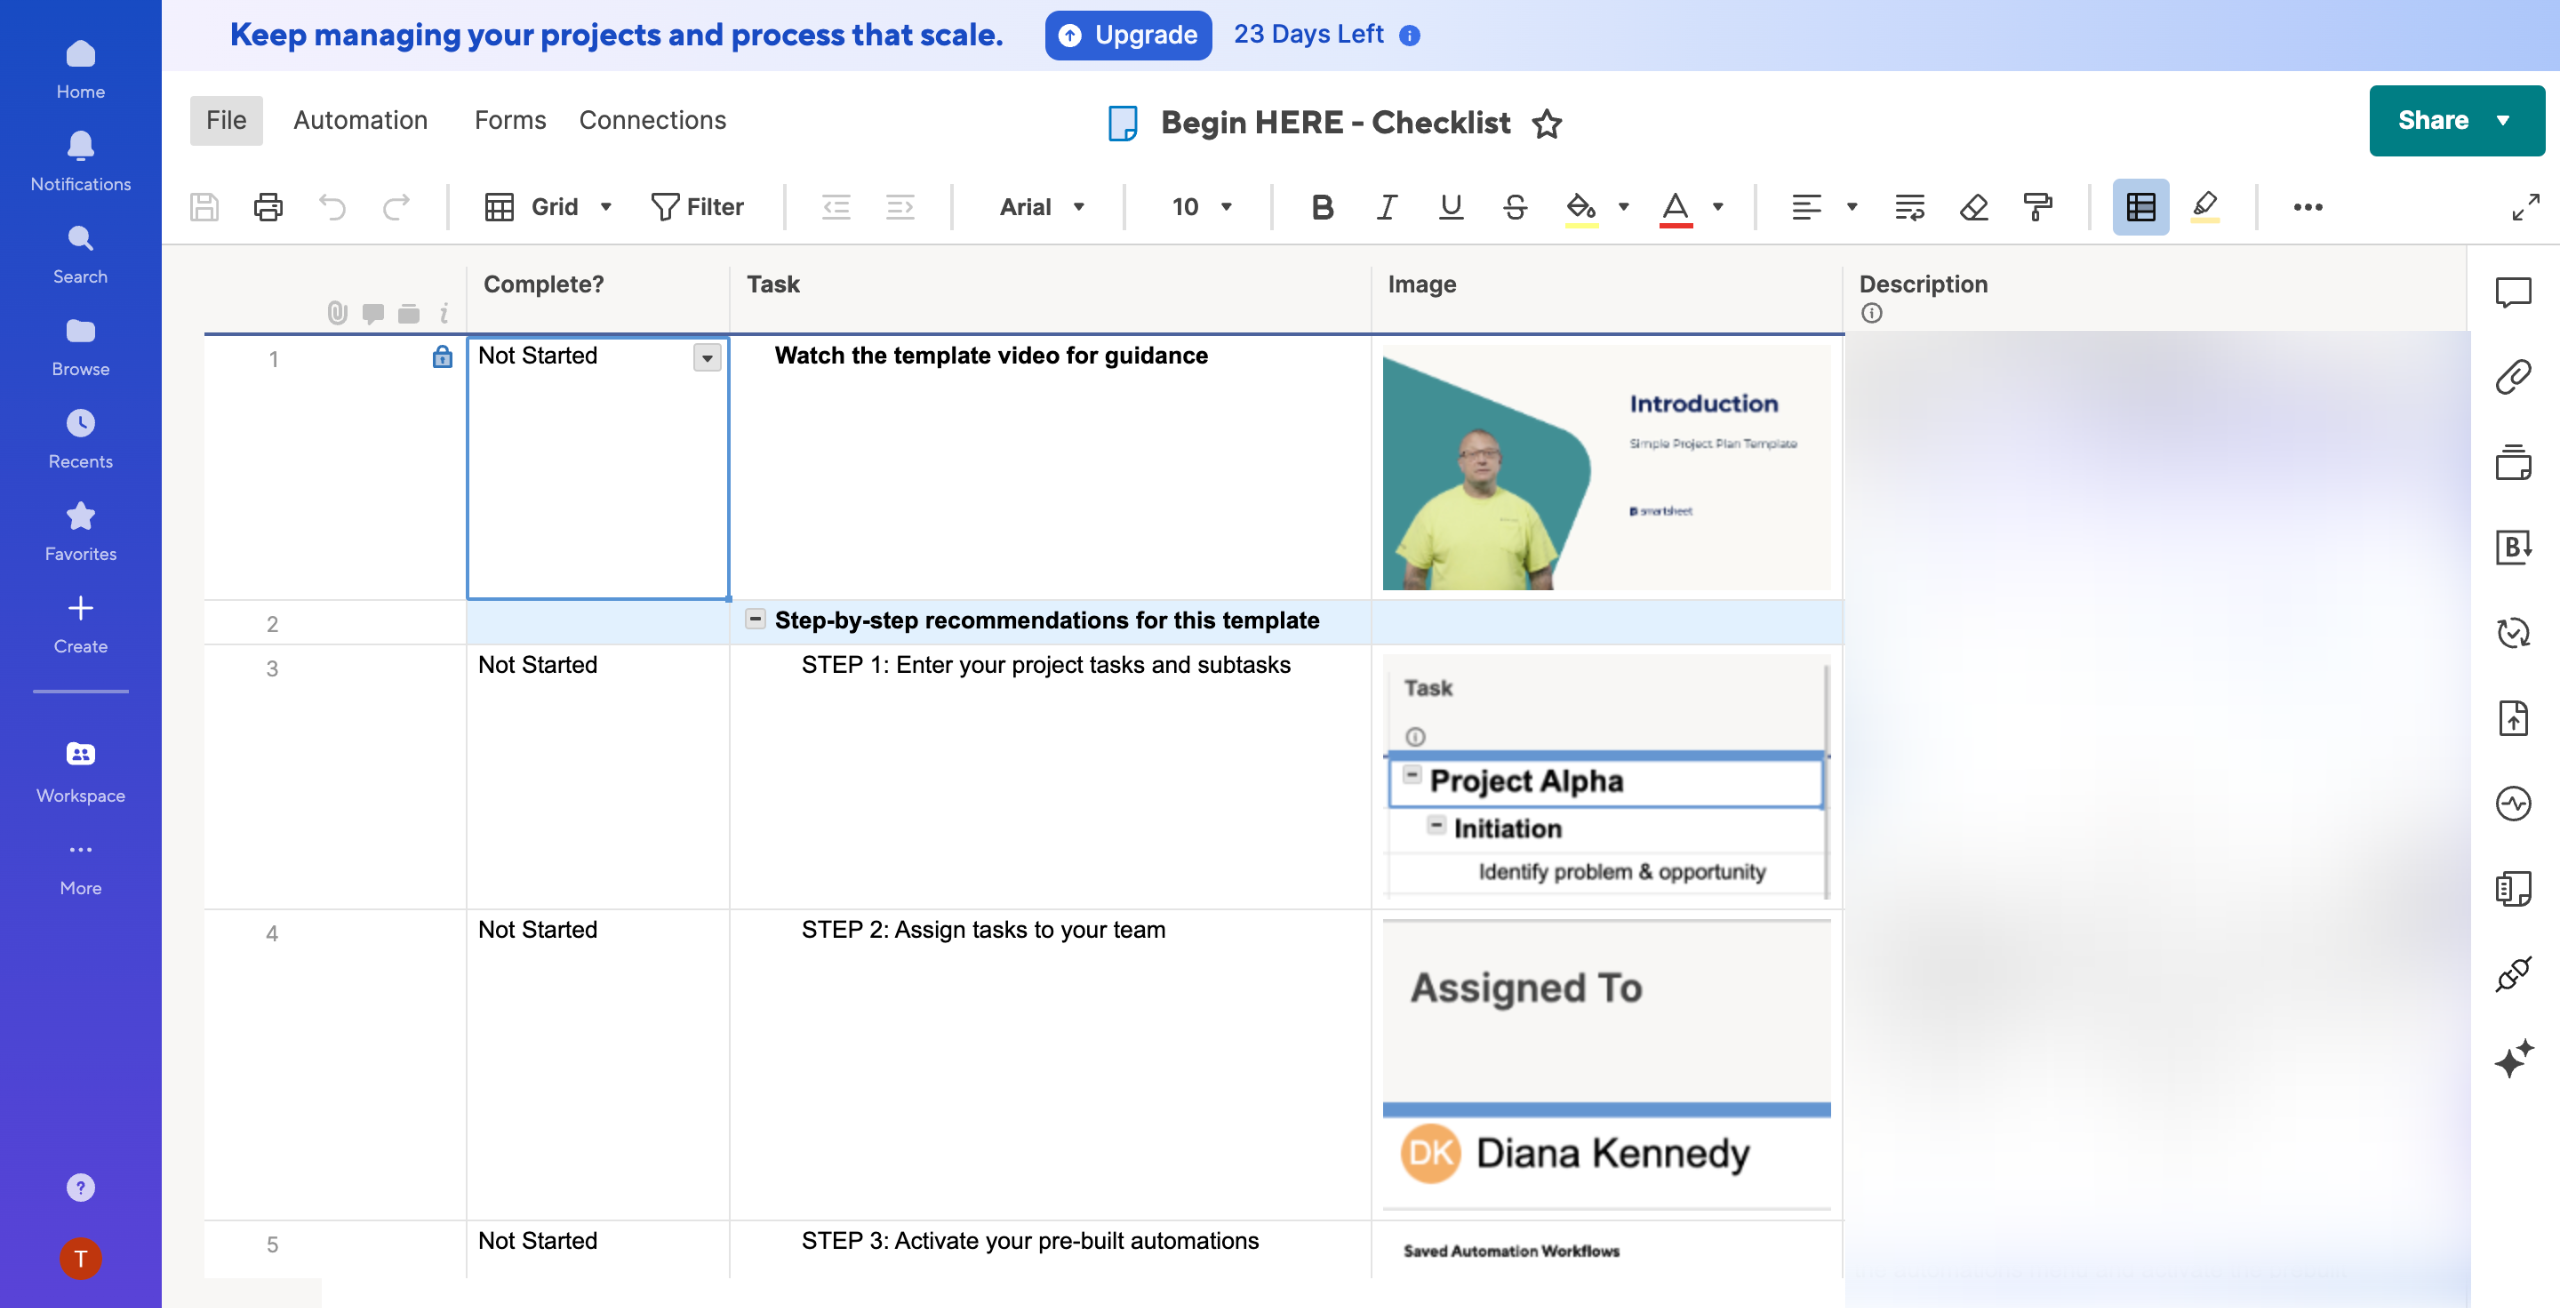Click the Outdent icon
The height and width of the screenshot is (1308, 2560).
point(836,207)
